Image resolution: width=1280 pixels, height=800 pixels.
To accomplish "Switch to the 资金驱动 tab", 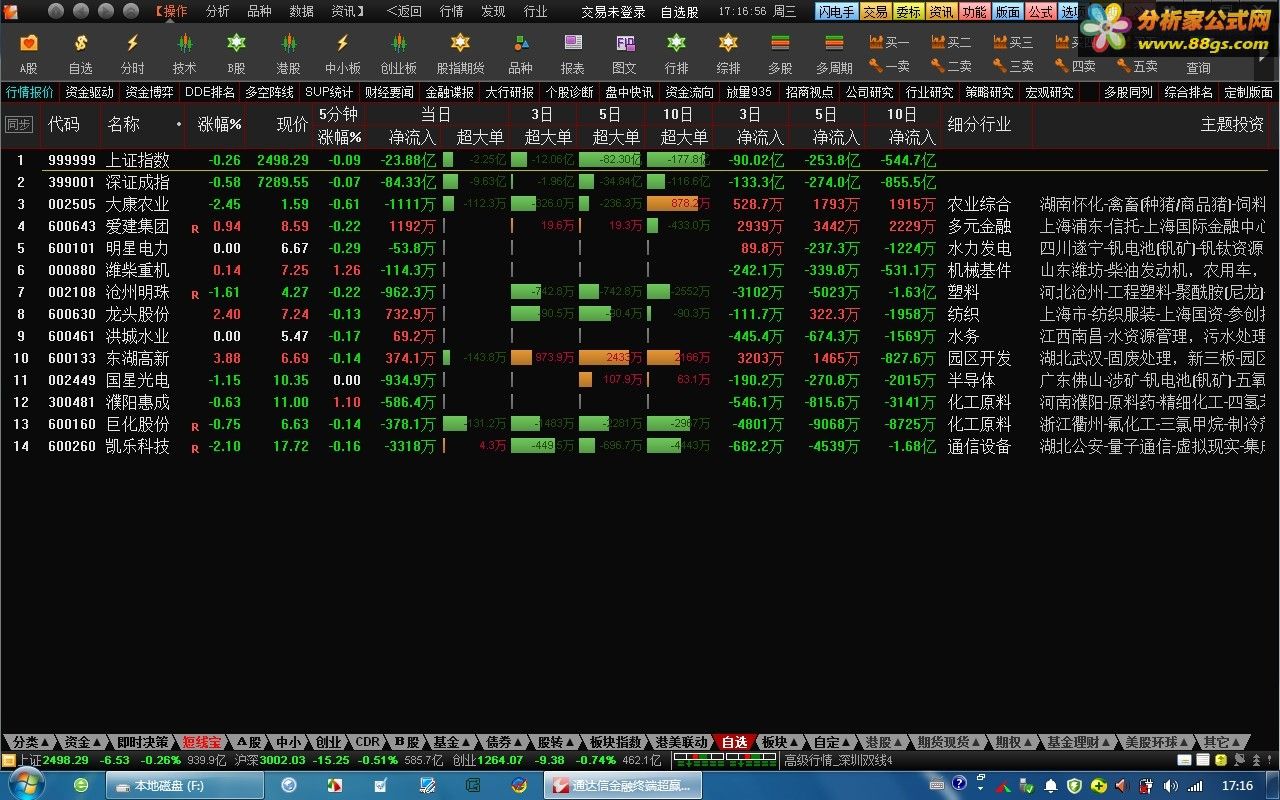I will click(x=90, y=92).
